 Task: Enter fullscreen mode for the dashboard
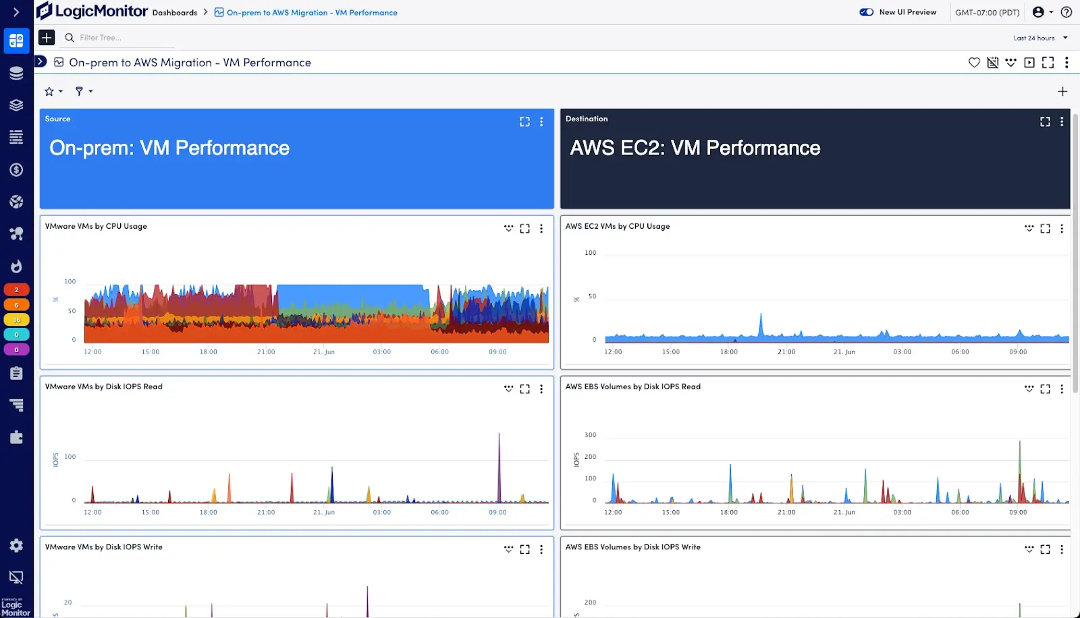pos(1047,62)
